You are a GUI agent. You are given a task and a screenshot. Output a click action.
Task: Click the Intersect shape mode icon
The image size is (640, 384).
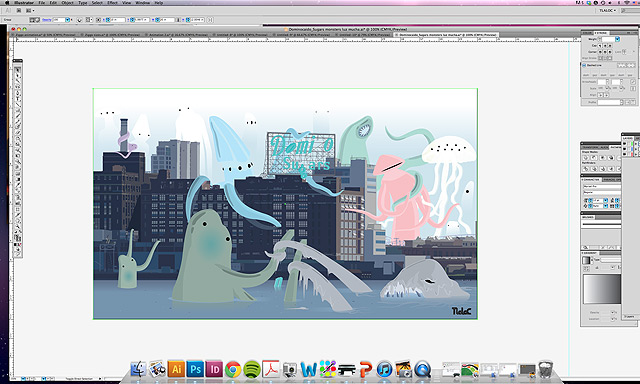[602, 158]
